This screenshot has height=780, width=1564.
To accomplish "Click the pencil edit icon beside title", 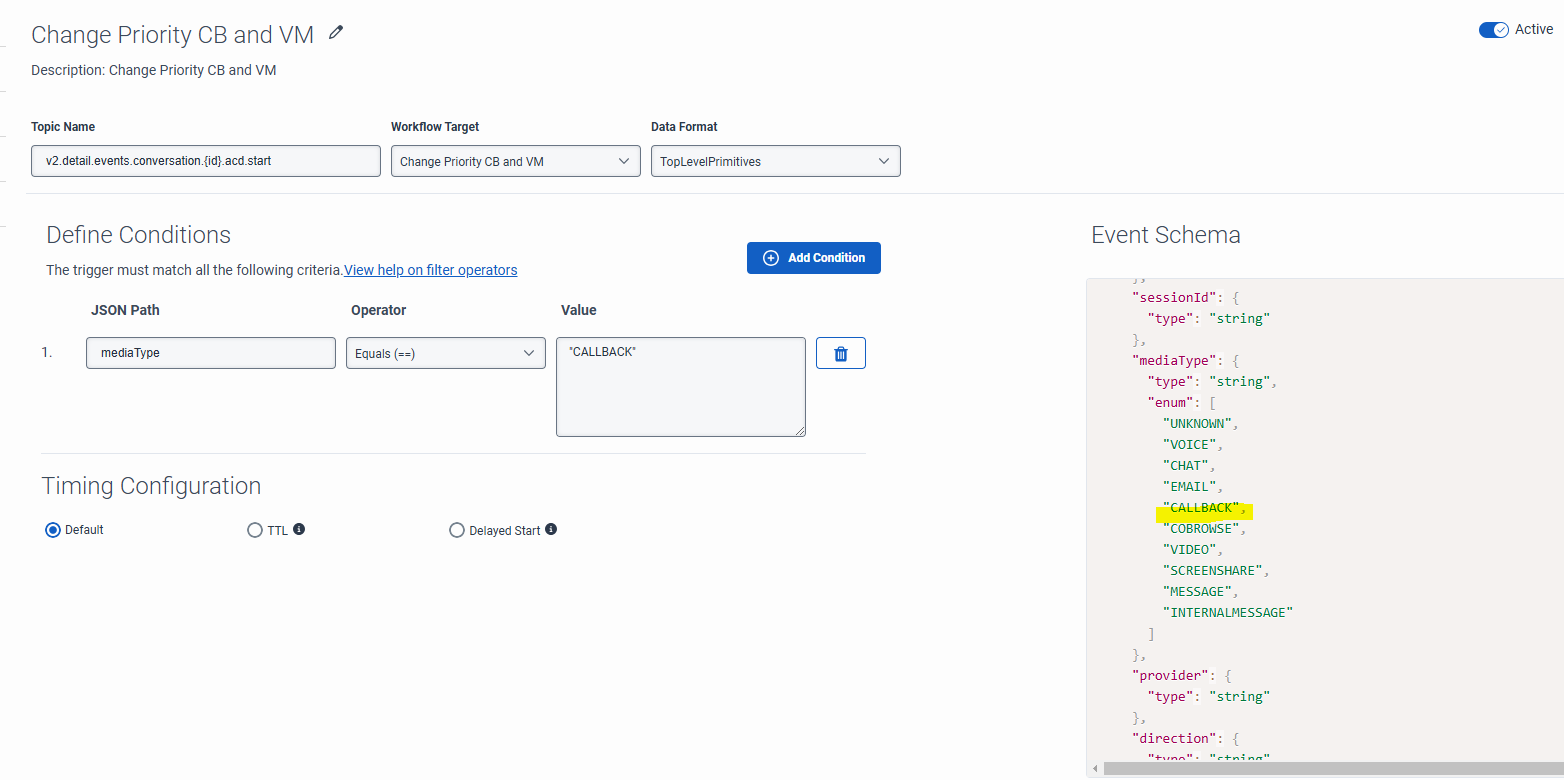I will point(336,33).
